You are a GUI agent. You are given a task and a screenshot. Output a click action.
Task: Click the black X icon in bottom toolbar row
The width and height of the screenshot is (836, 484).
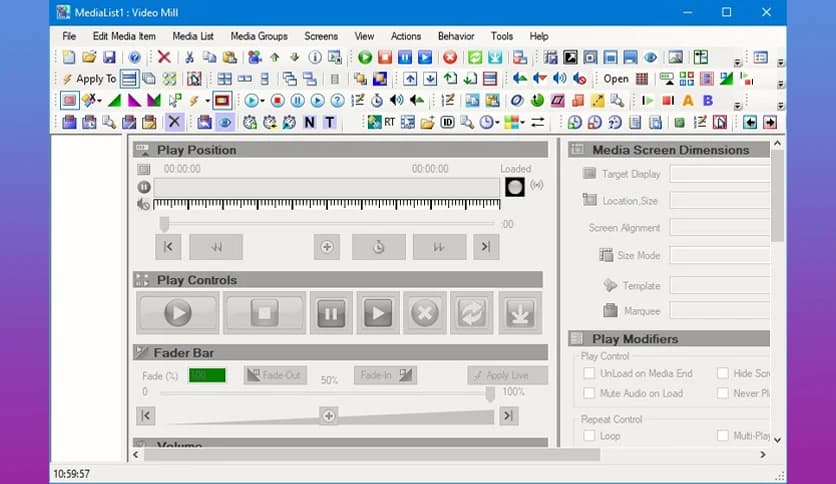coord(174,122)
